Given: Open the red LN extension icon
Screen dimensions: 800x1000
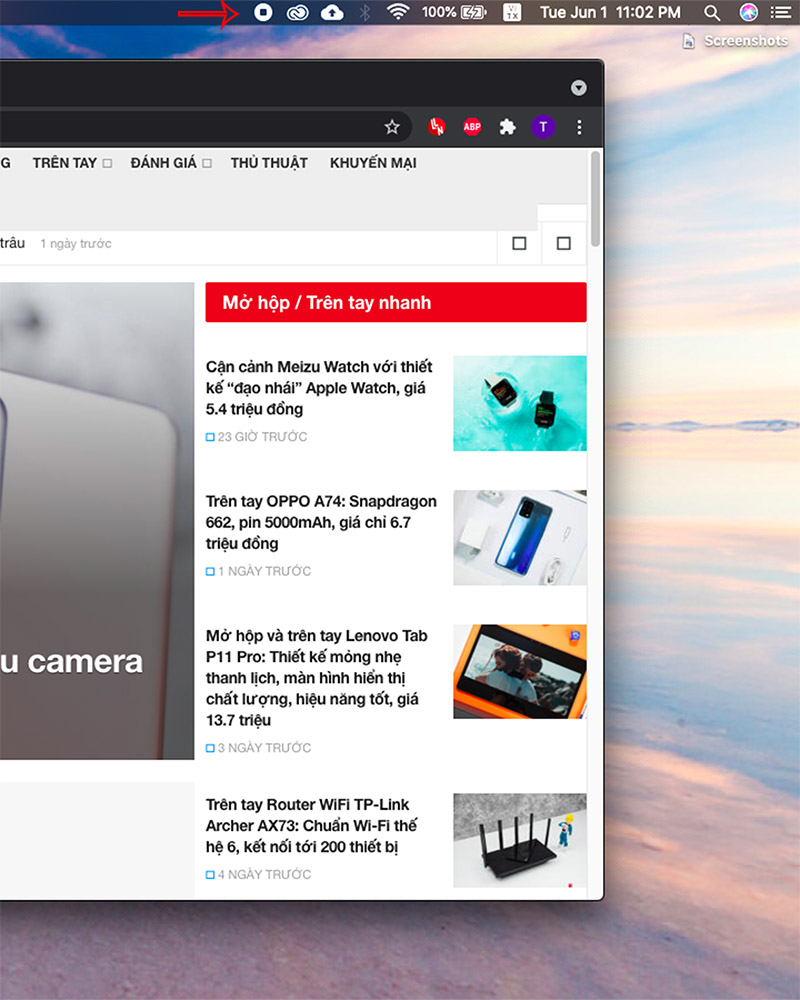Looking at the screenshot, I should (437, 127).
